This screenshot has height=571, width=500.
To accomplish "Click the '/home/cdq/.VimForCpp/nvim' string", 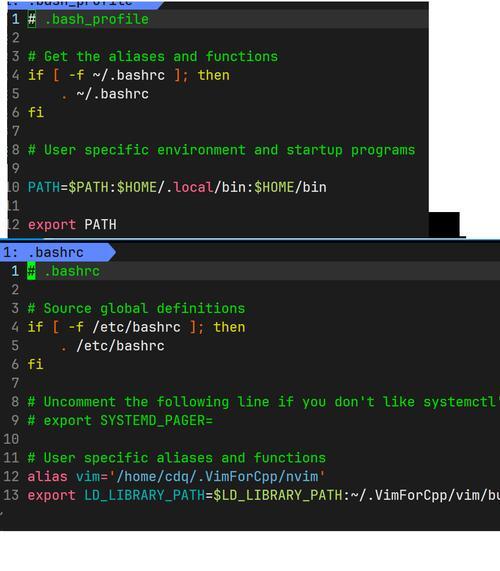I will [x=217, y=476].
